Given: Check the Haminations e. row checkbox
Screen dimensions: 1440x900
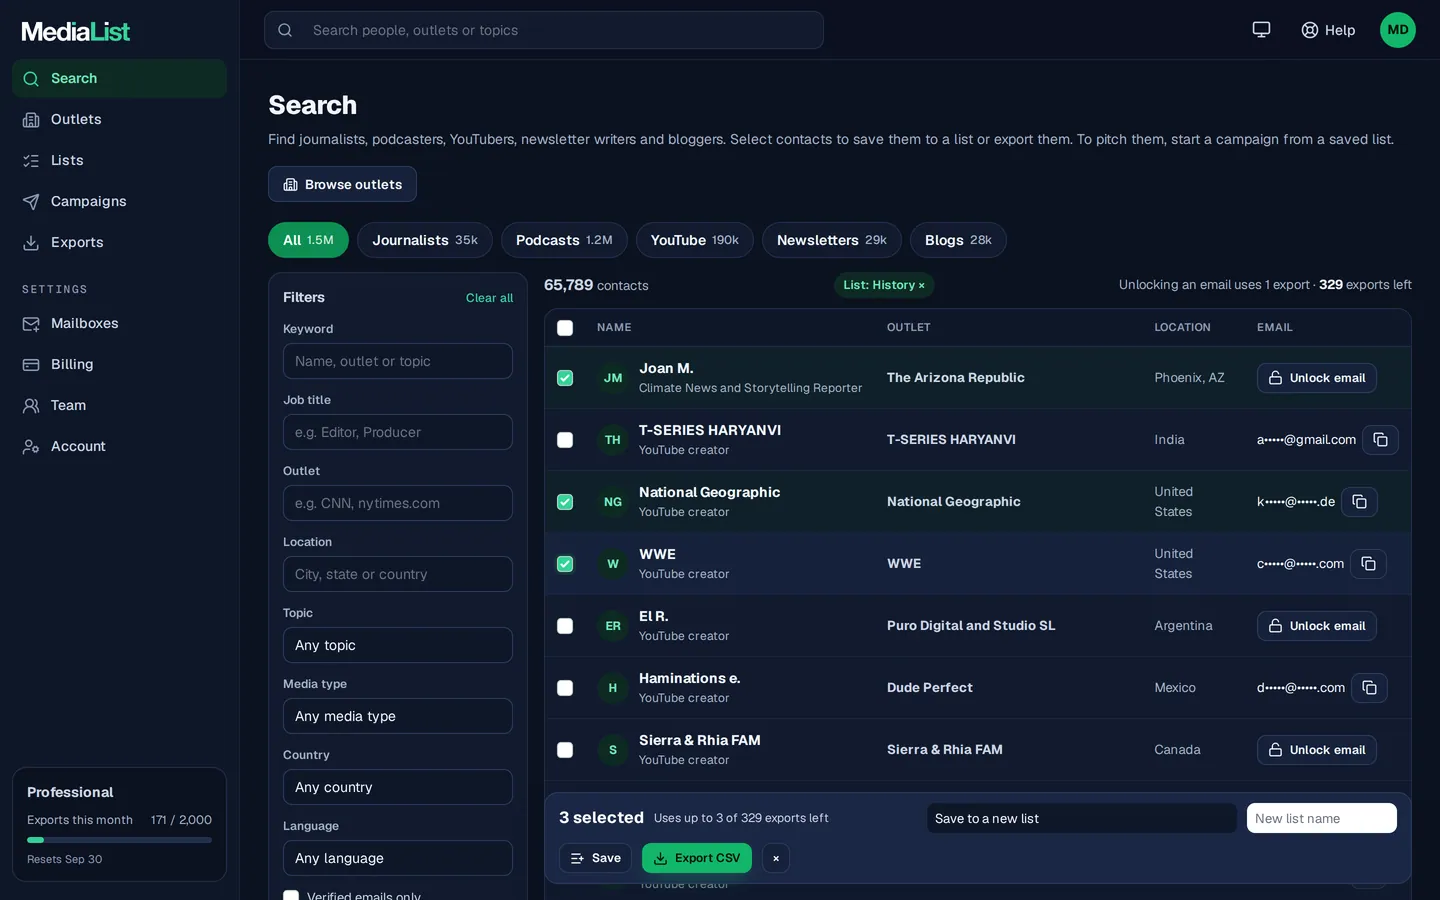Looking at the screenshot, I should point(565,688).
